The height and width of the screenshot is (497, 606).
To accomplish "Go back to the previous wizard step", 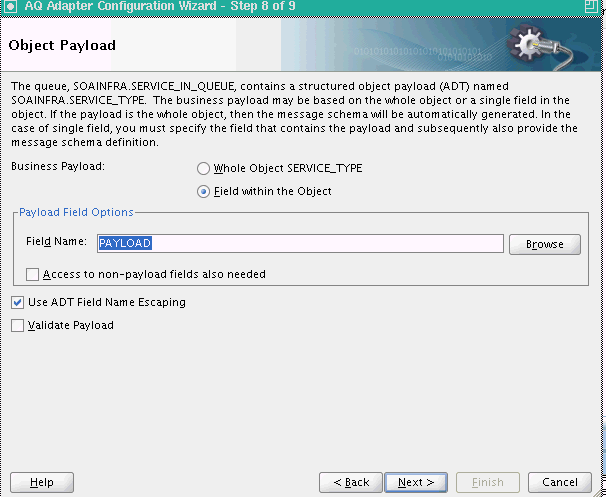I will pos(351,482).
